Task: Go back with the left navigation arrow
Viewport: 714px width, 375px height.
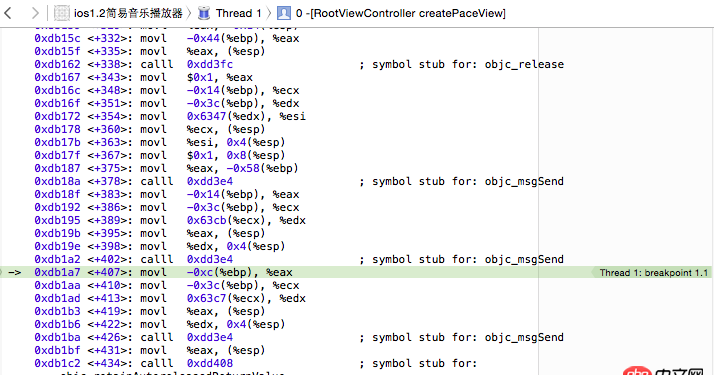Action: [x=8, y=13]
